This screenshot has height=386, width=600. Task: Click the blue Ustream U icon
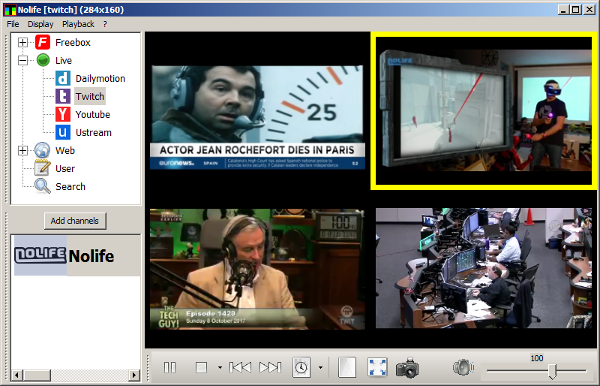(x=63, y=132)
